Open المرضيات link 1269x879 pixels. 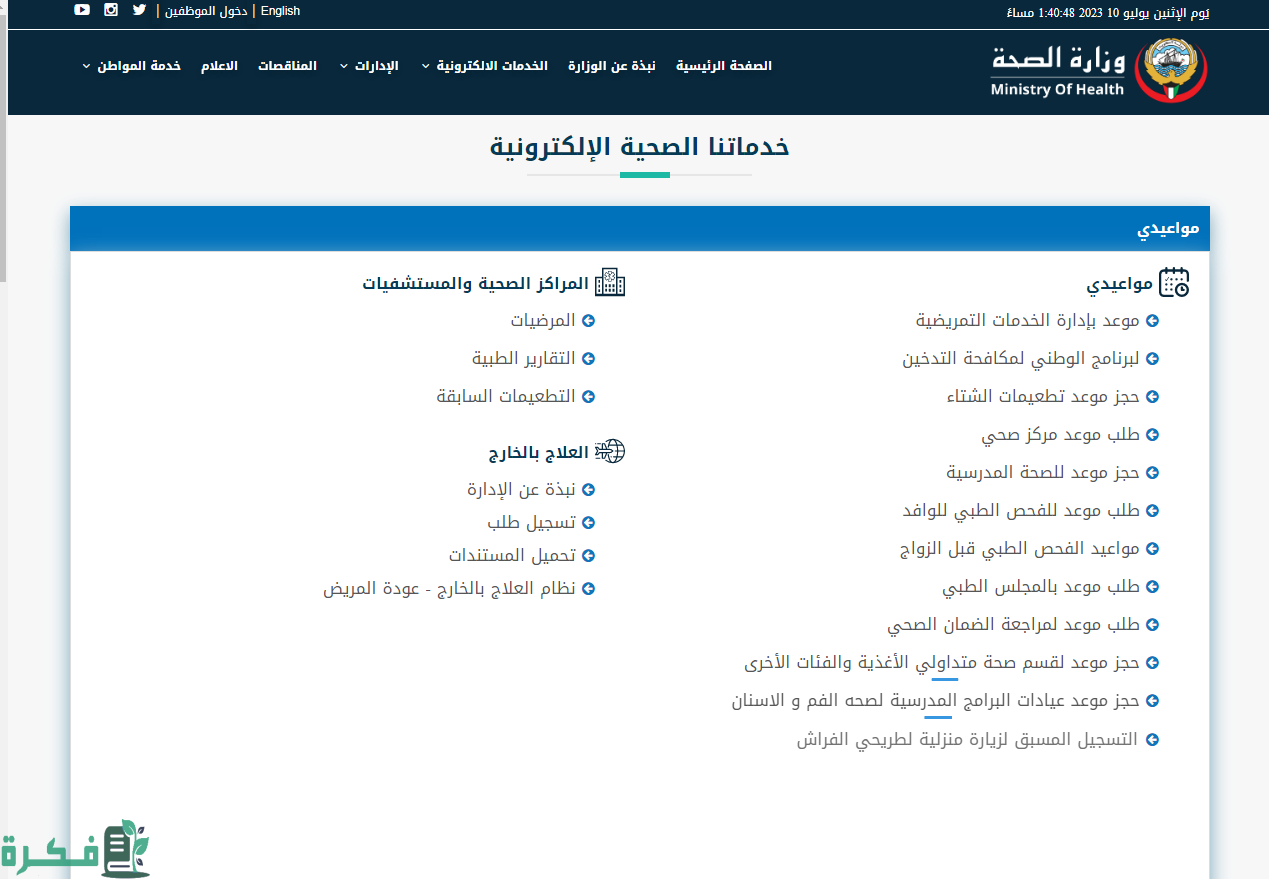tap(543, 321)
